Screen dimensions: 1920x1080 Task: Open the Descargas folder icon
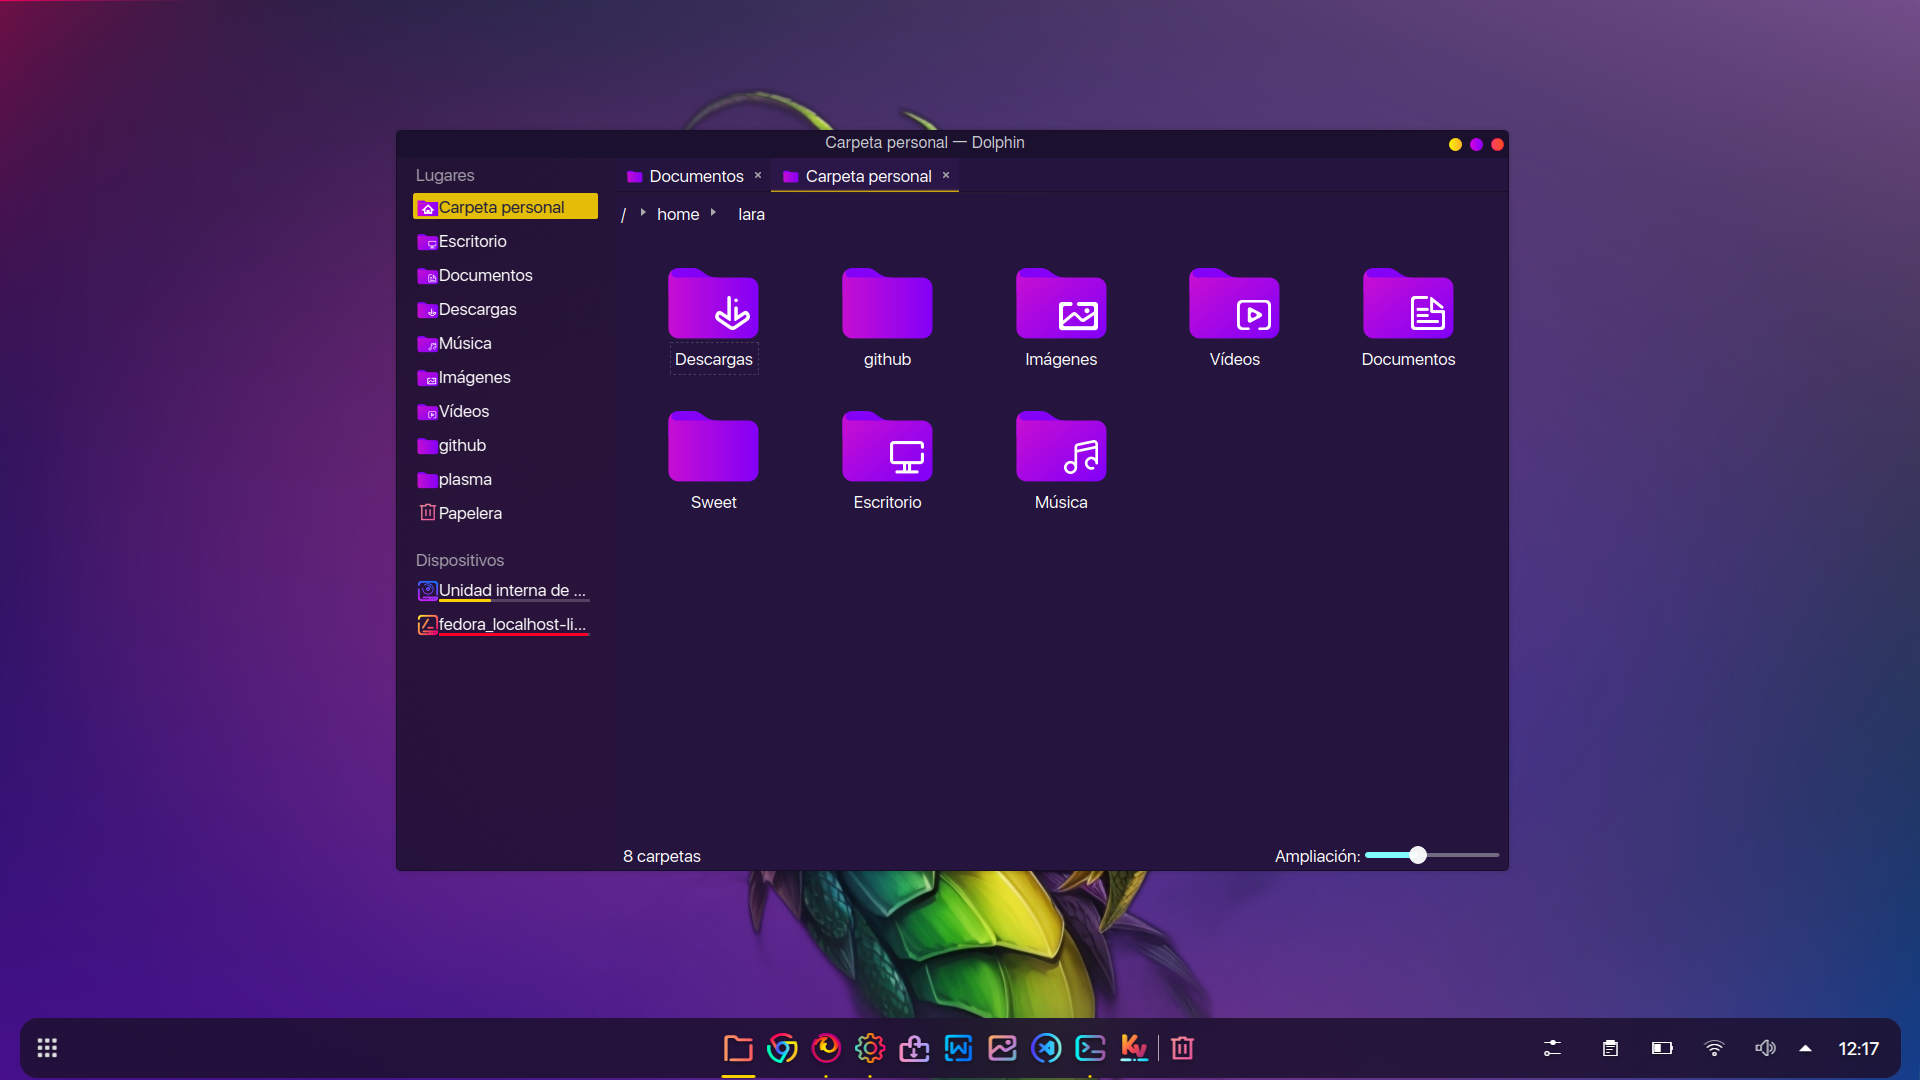(713, 304)
